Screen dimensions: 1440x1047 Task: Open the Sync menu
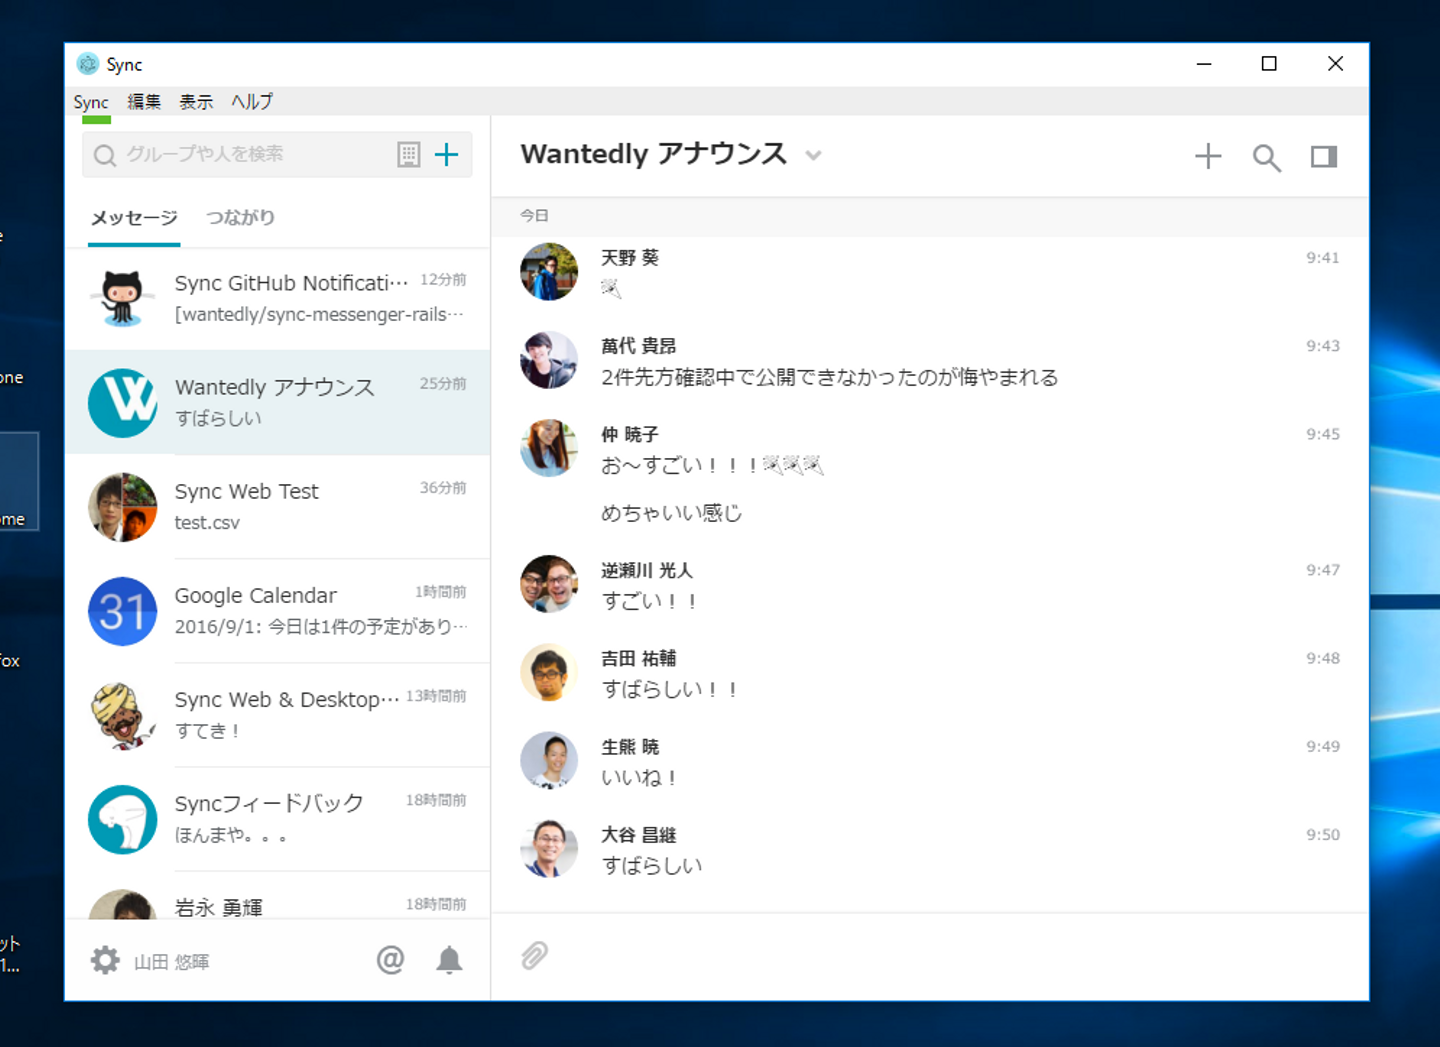91,102
